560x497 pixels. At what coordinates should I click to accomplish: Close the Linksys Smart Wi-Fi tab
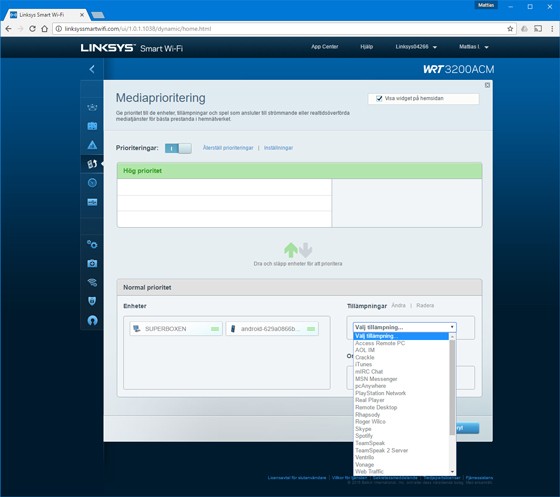point(82,15)
